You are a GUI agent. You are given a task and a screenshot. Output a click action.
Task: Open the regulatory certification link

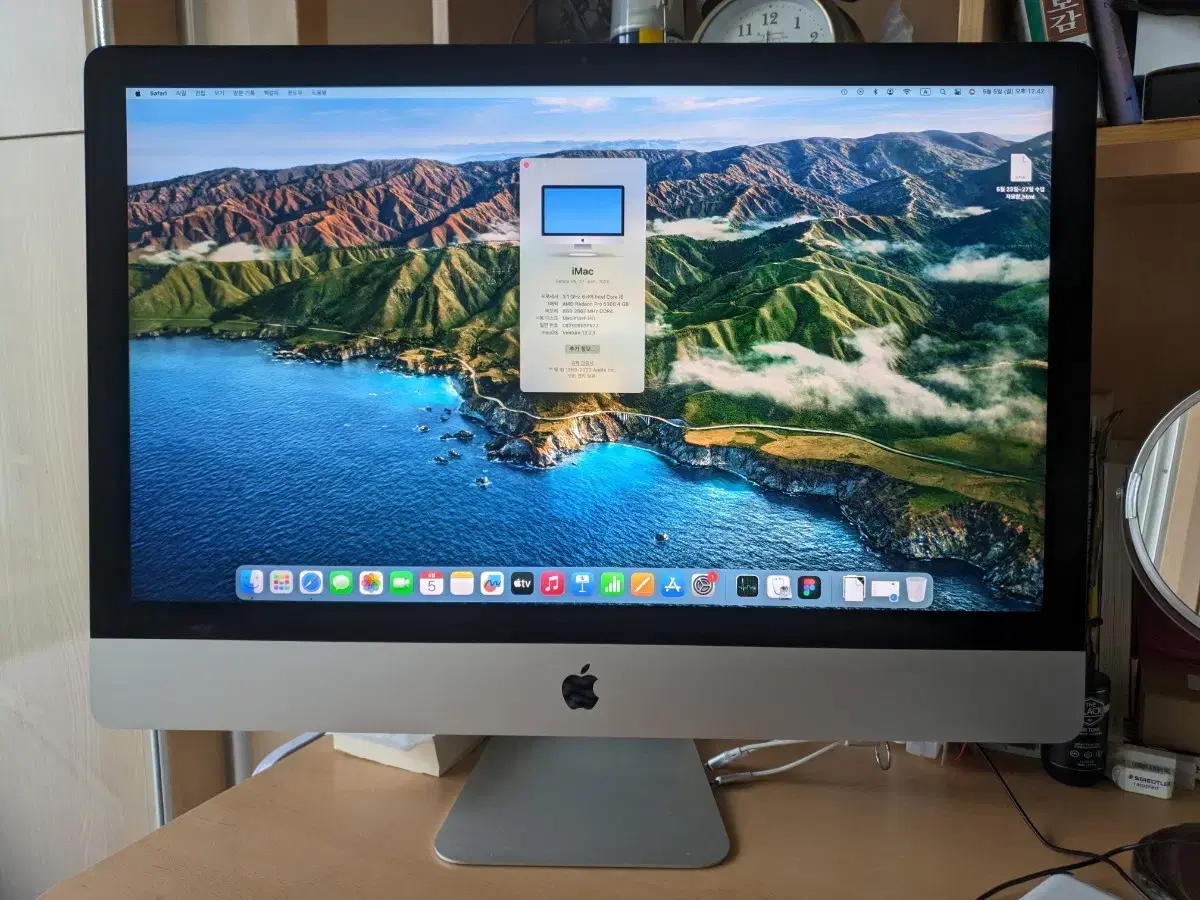pyautogui.click(x=582, y=363)
